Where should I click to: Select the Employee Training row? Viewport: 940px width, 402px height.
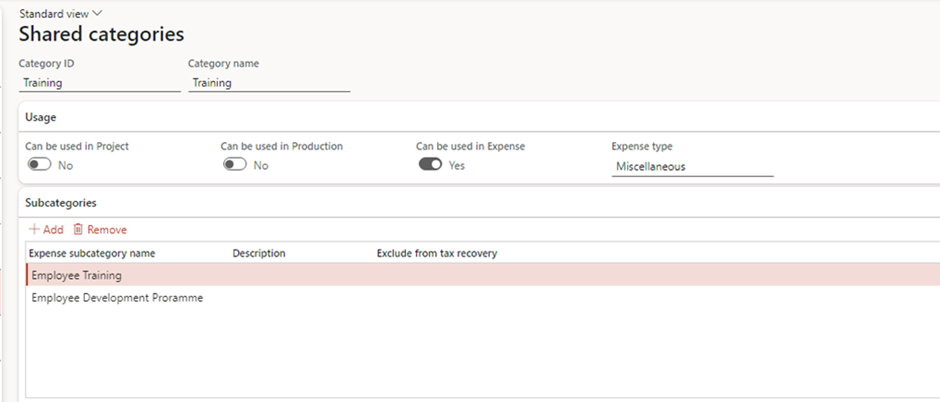[x=483, y=276]
